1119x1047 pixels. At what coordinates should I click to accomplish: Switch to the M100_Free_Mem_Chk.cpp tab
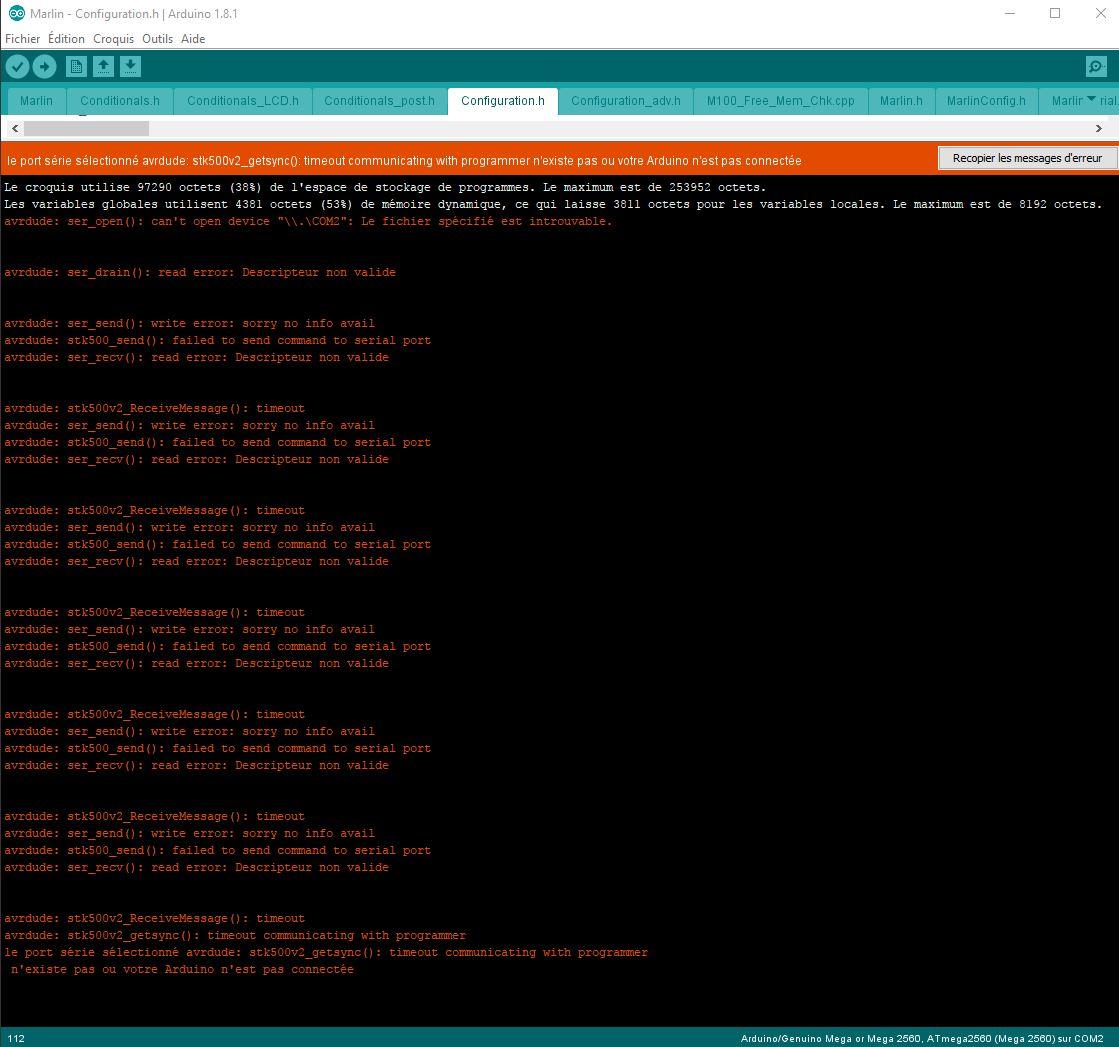tap(781, 101)
